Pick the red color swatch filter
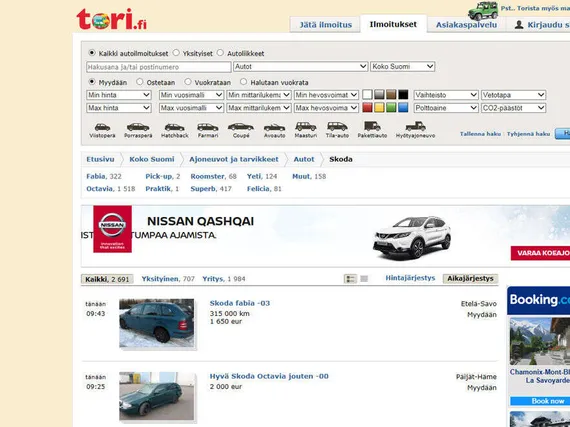The image size is (570, 427). click(367, 108)
